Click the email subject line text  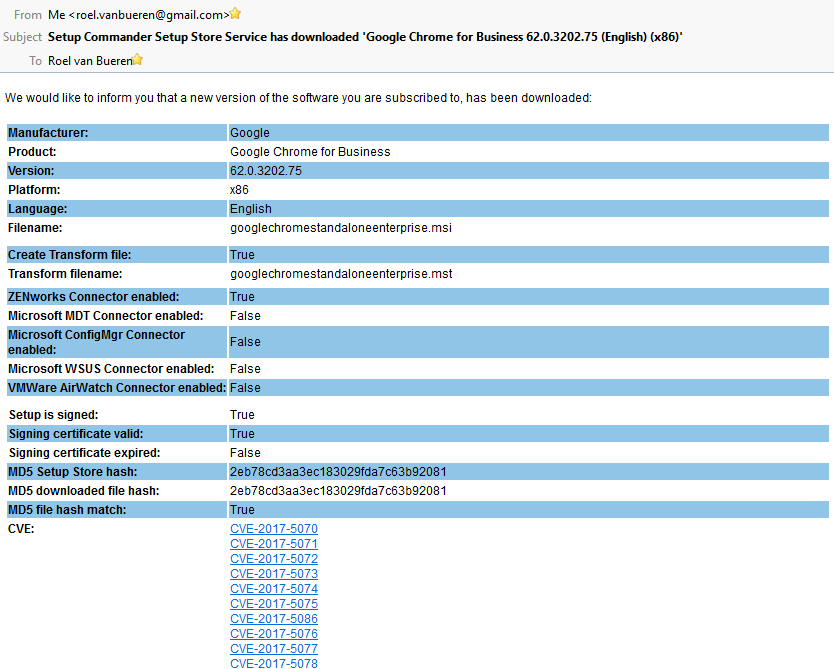[x=365, y=37]
